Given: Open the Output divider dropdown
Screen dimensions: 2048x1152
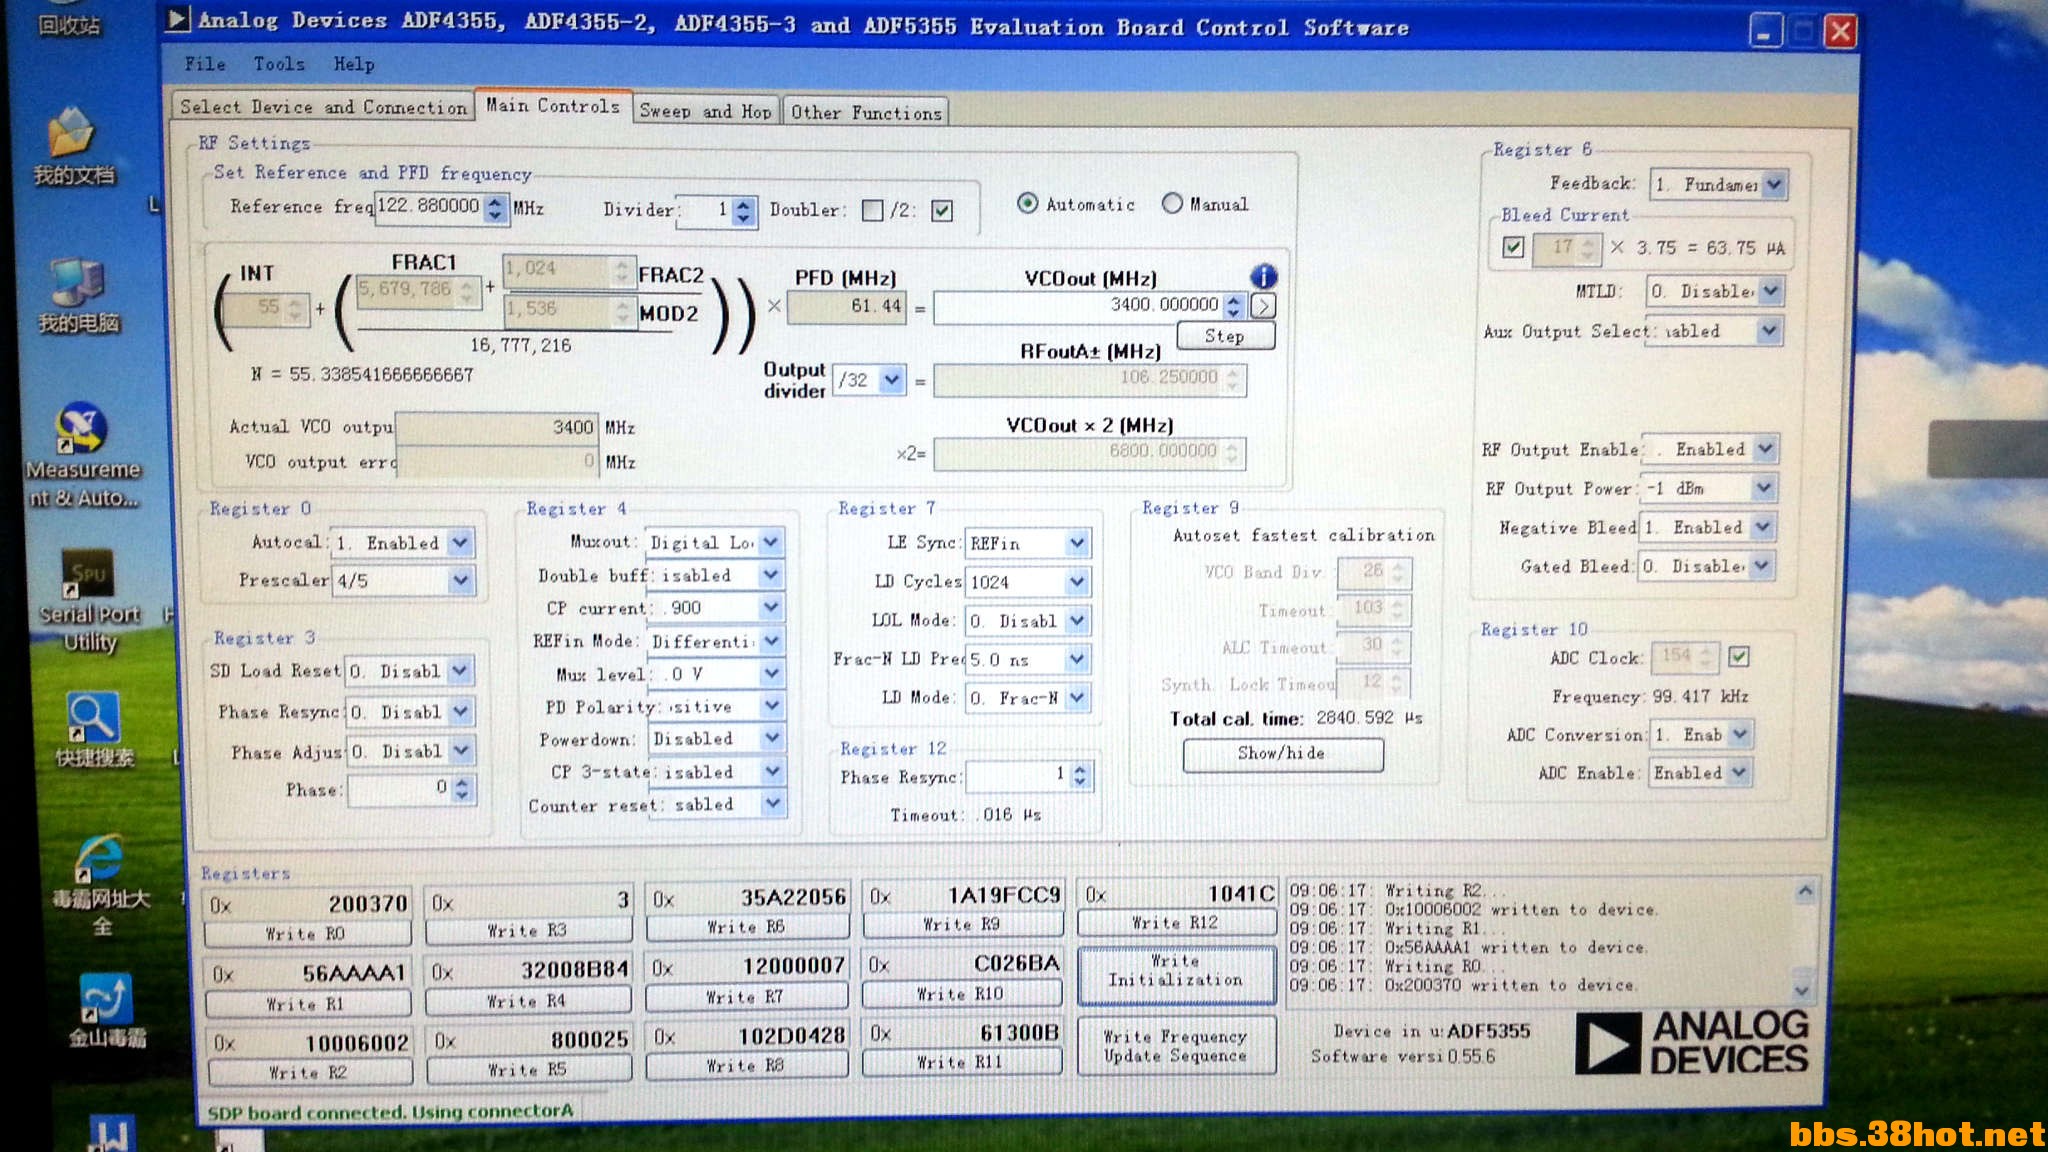Looking at the screenshot, I should coord(869,379).
